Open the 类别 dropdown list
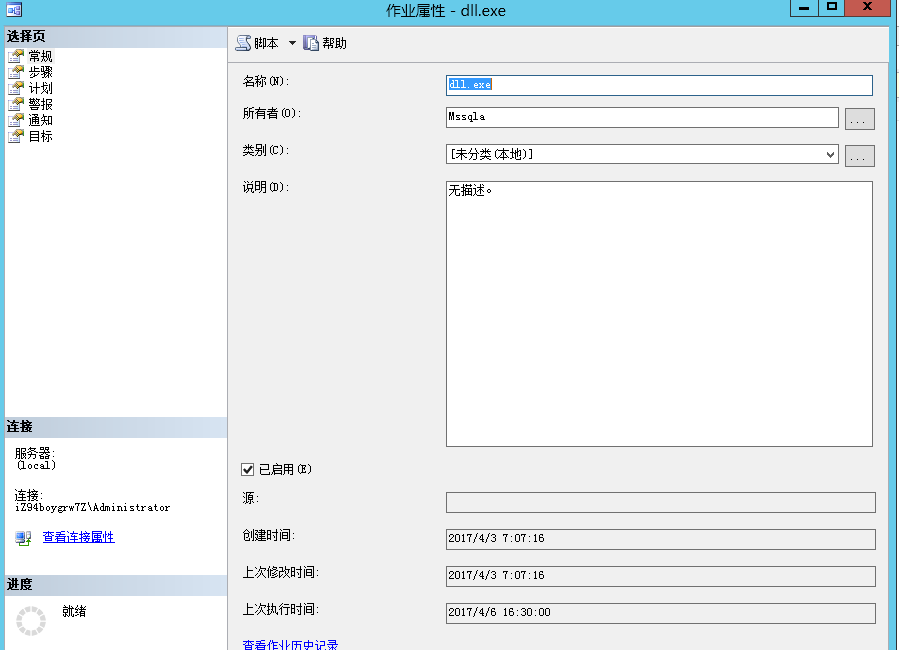This screenshot has height=650, width=899. click(x=830, y=155)
